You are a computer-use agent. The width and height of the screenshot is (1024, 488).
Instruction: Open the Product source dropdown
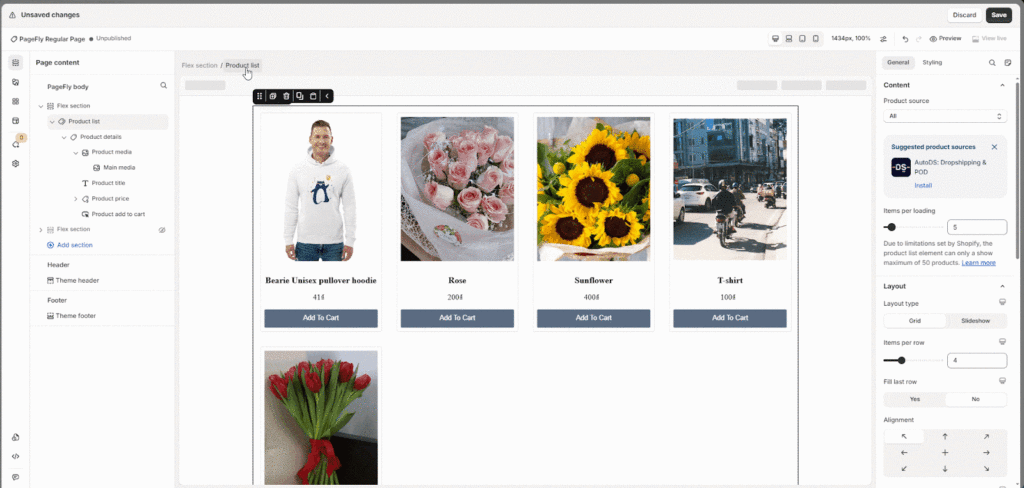click(944, 116)
